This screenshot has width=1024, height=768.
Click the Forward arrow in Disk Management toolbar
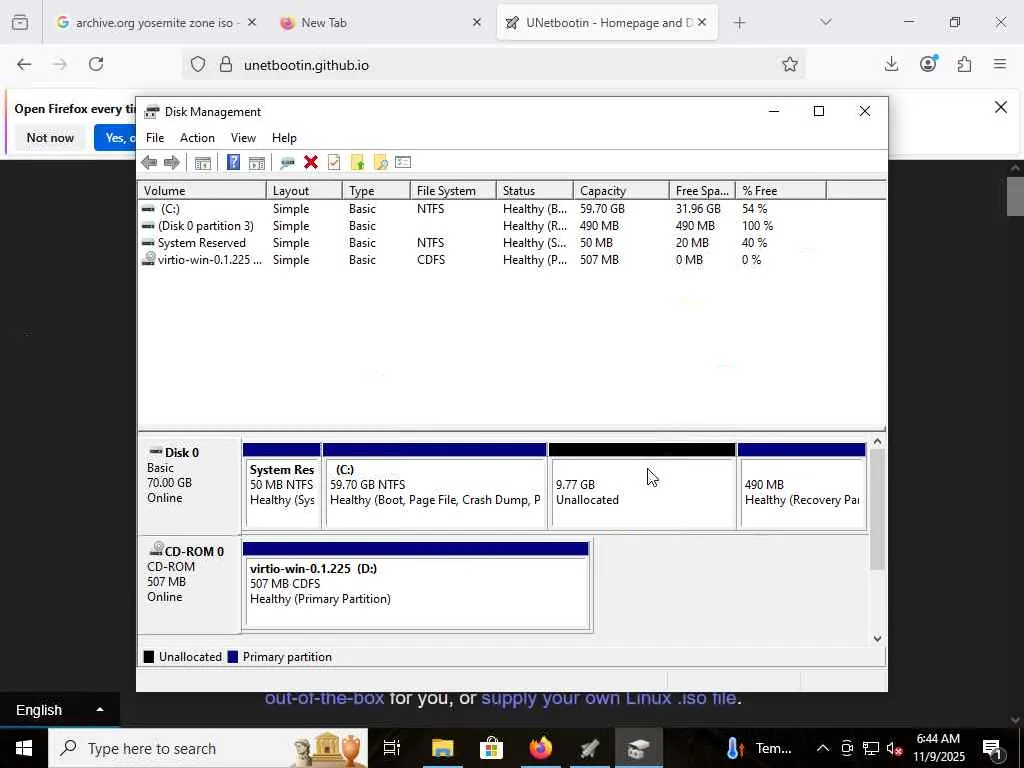click(172, 163)
